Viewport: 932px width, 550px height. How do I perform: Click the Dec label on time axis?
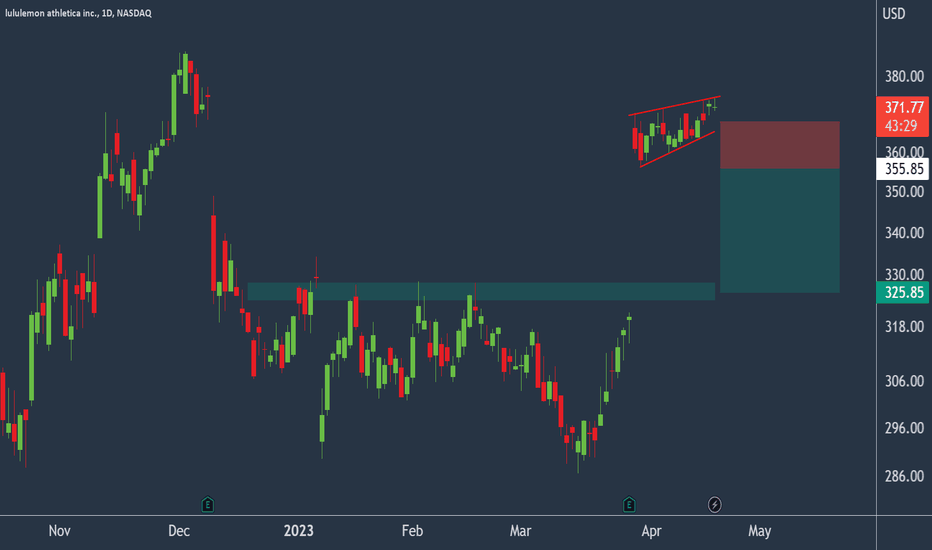179,531
